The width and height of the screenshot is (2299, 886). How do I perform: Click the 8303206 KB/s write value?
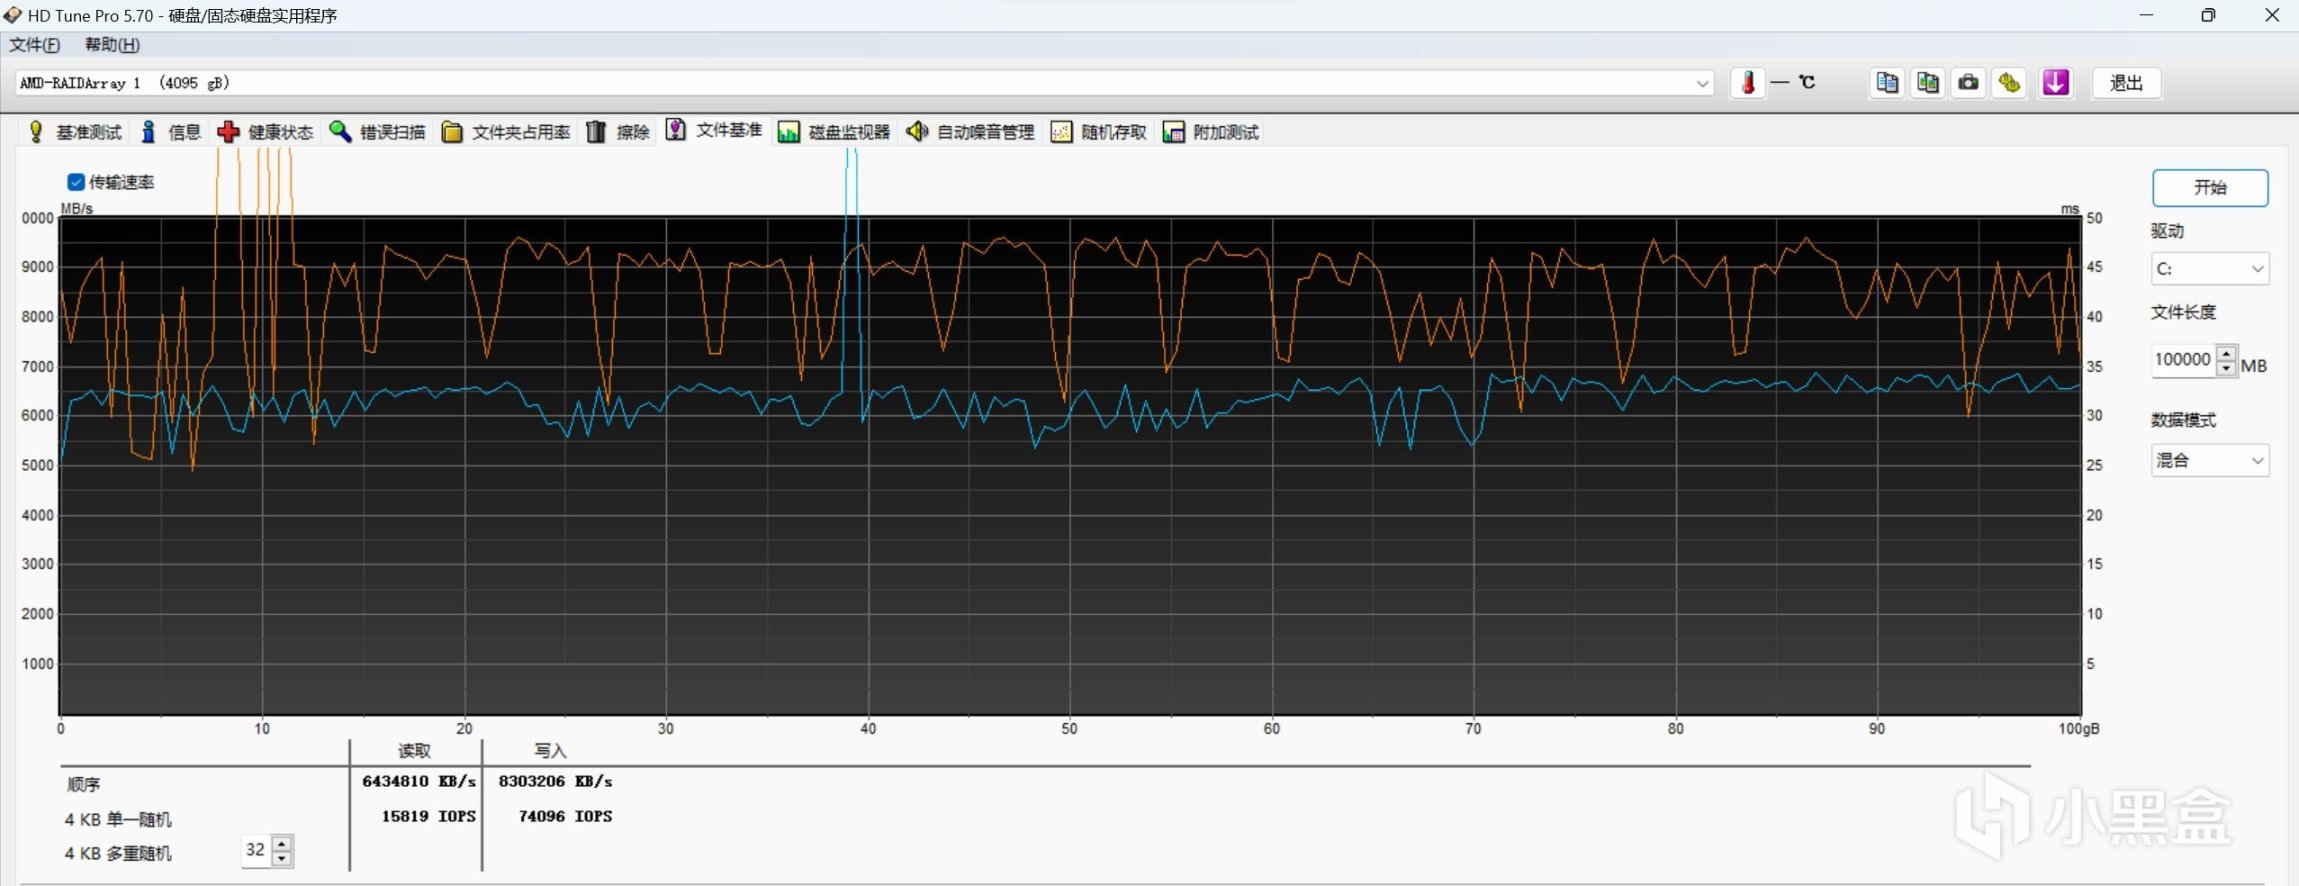pos(555,782)
